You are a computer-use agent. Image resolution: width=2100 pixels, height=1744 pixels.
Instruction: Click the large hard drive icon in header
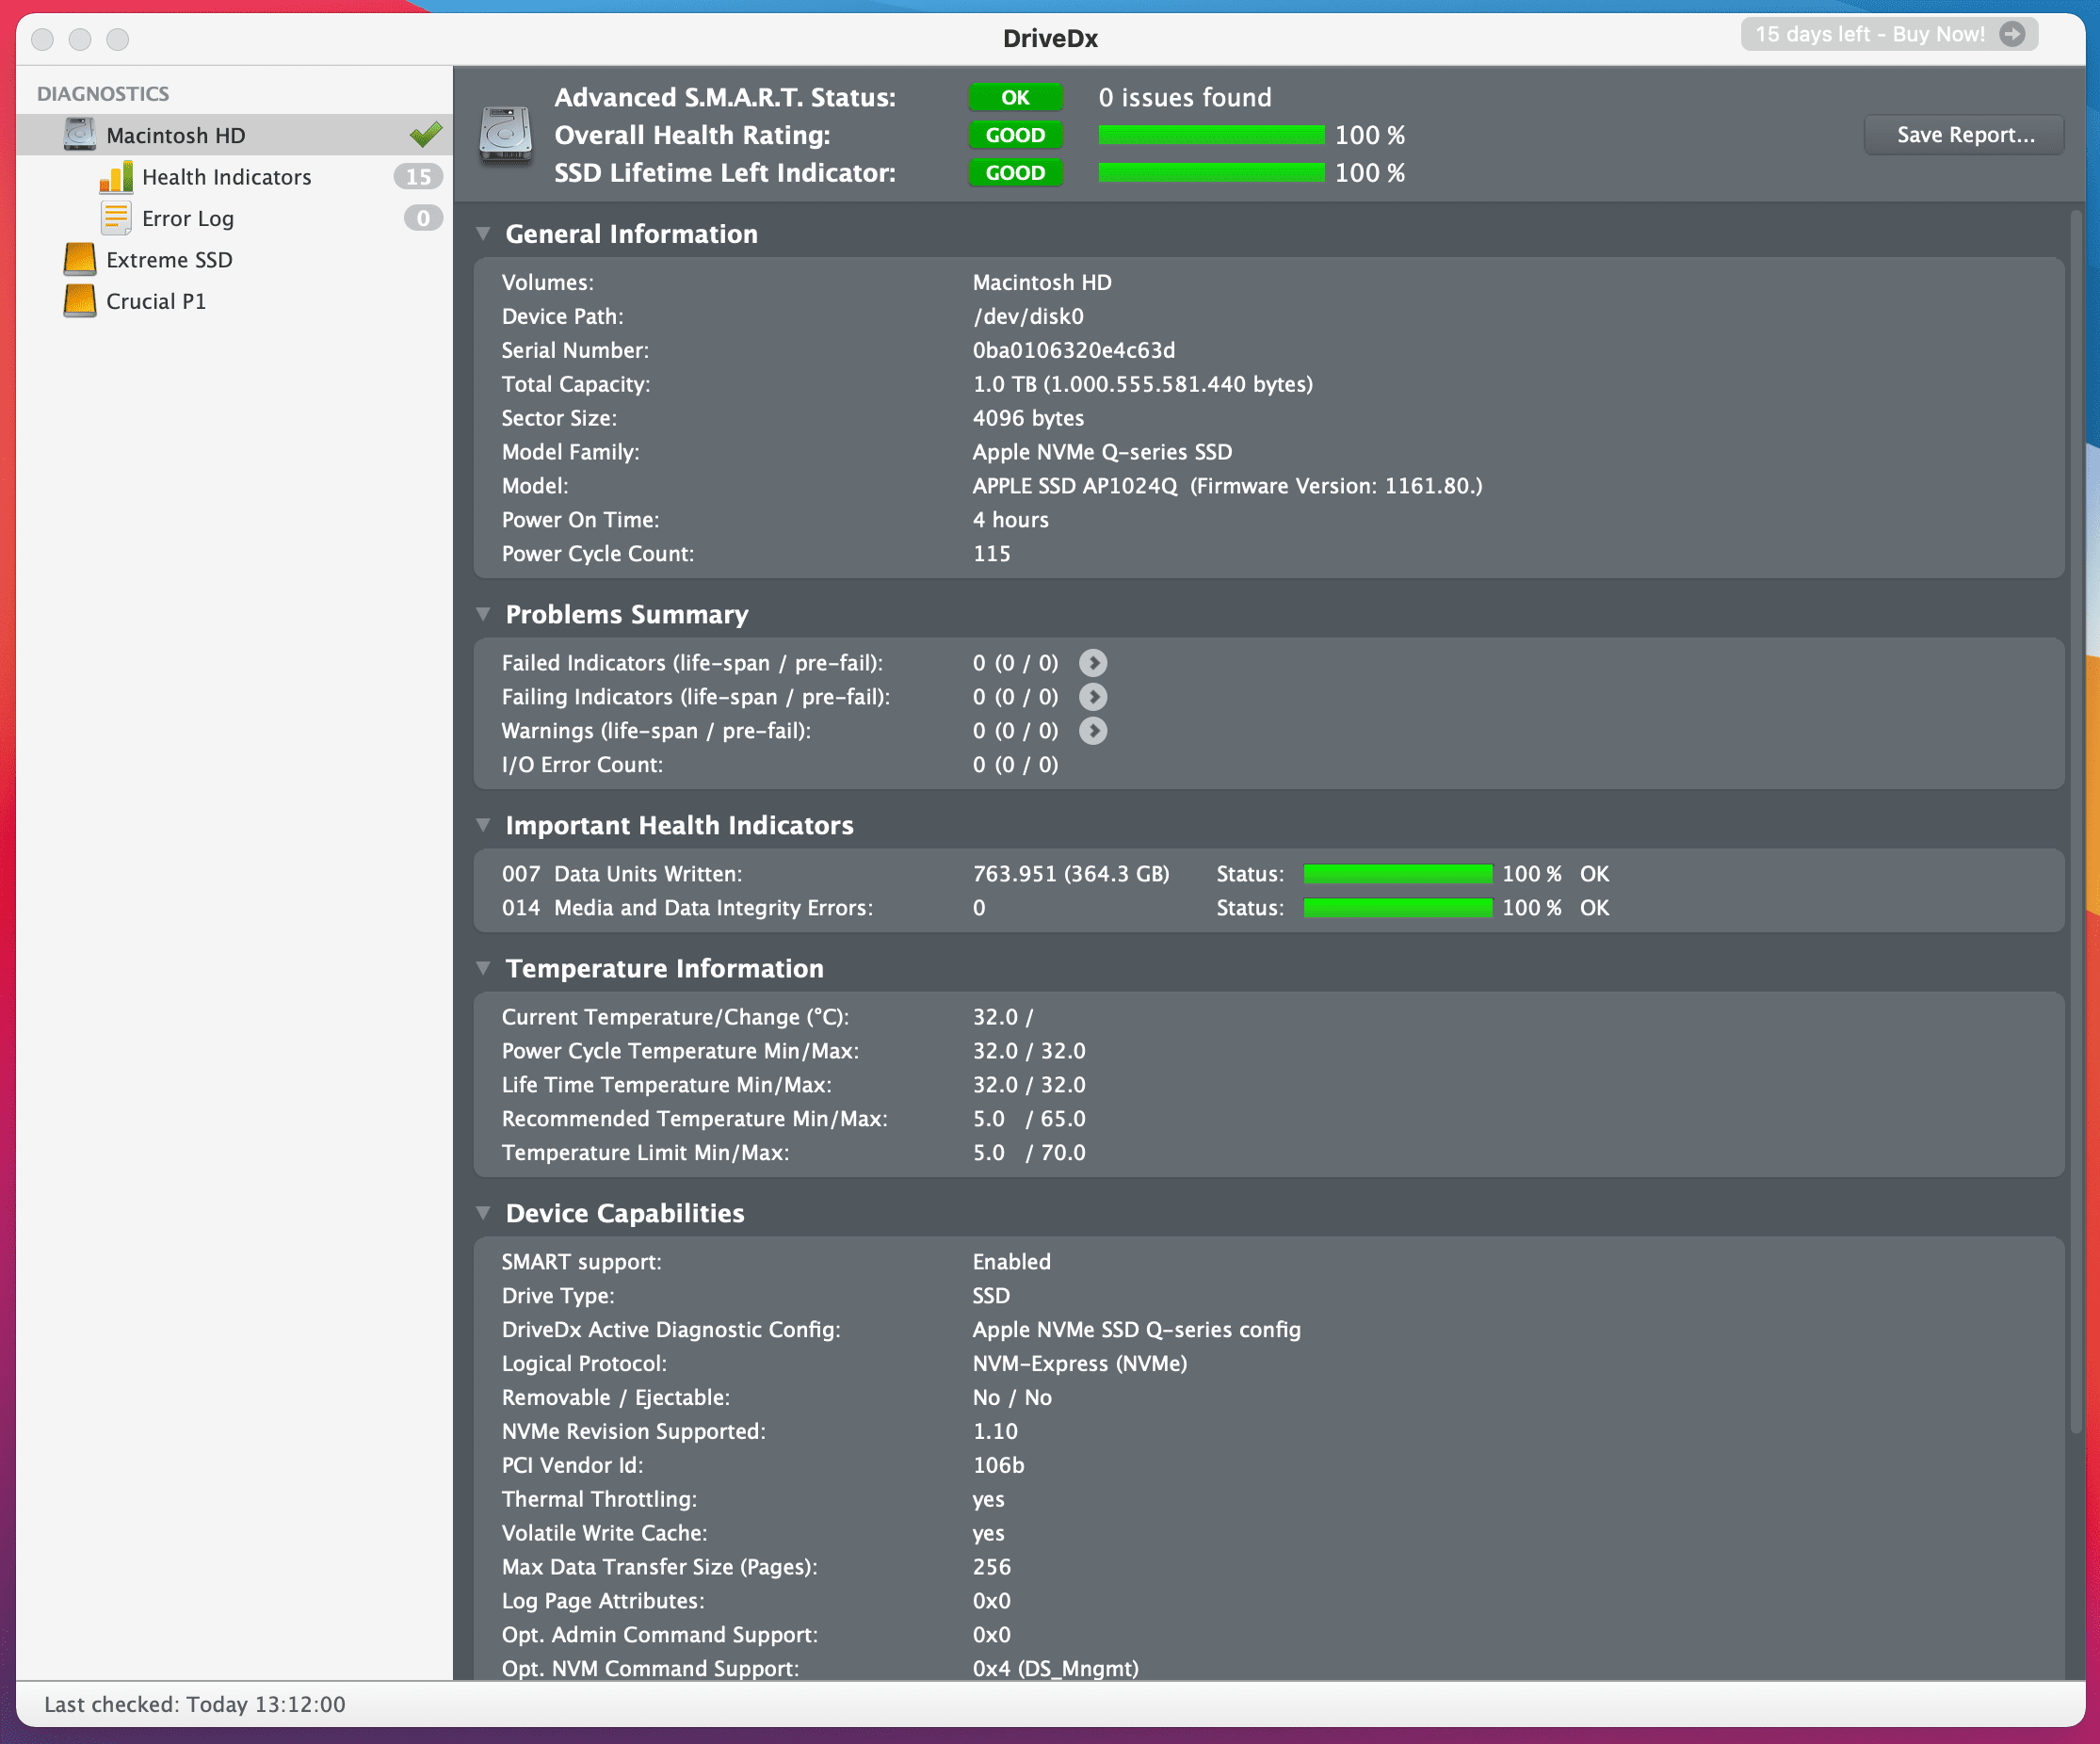505,135
